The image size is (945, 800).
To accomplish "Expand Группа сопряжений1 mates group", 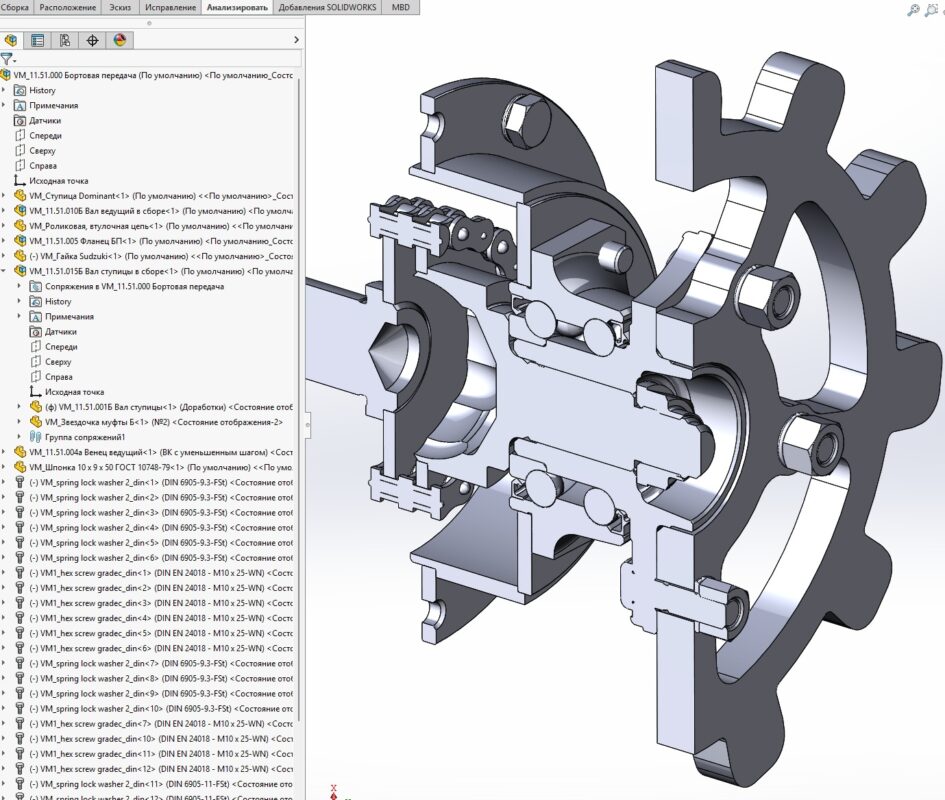I will pos(20,437).
